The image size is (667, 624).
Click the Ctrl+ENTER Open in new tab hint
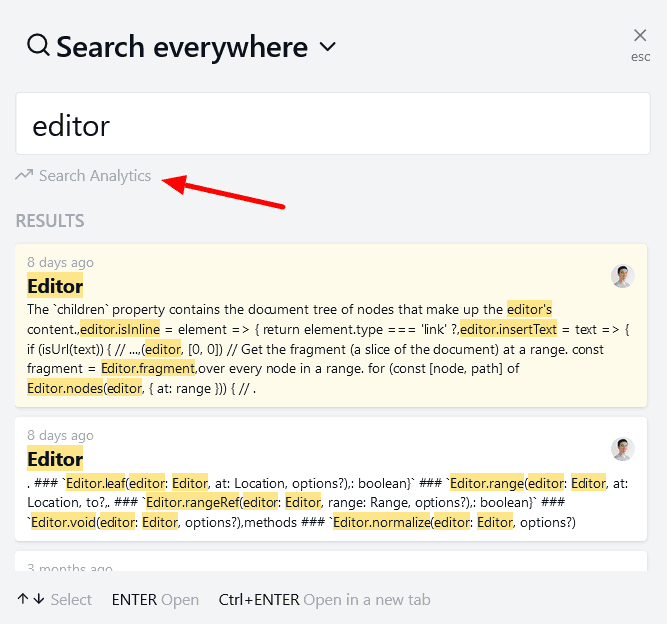tap(324, 600)
